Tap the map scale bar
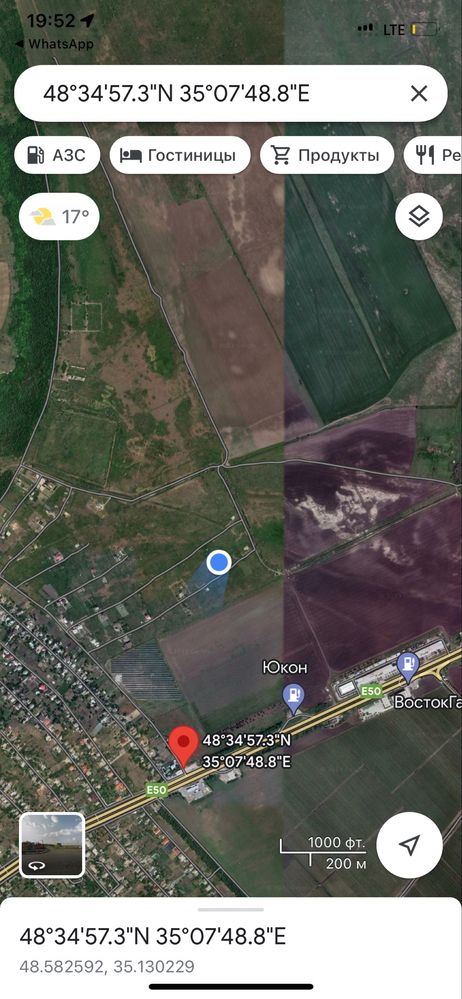This screenshot has height=999, width=462. tap(324, 853)
